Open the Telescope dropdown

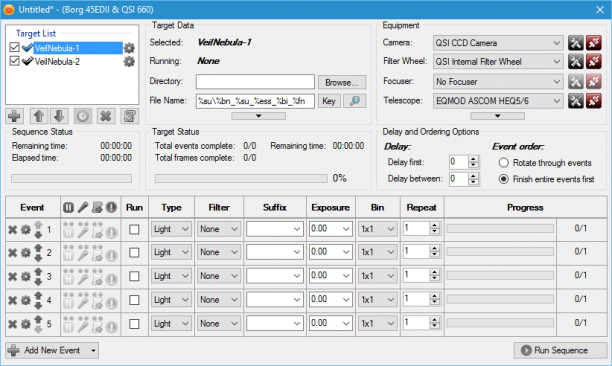[498, 101]
